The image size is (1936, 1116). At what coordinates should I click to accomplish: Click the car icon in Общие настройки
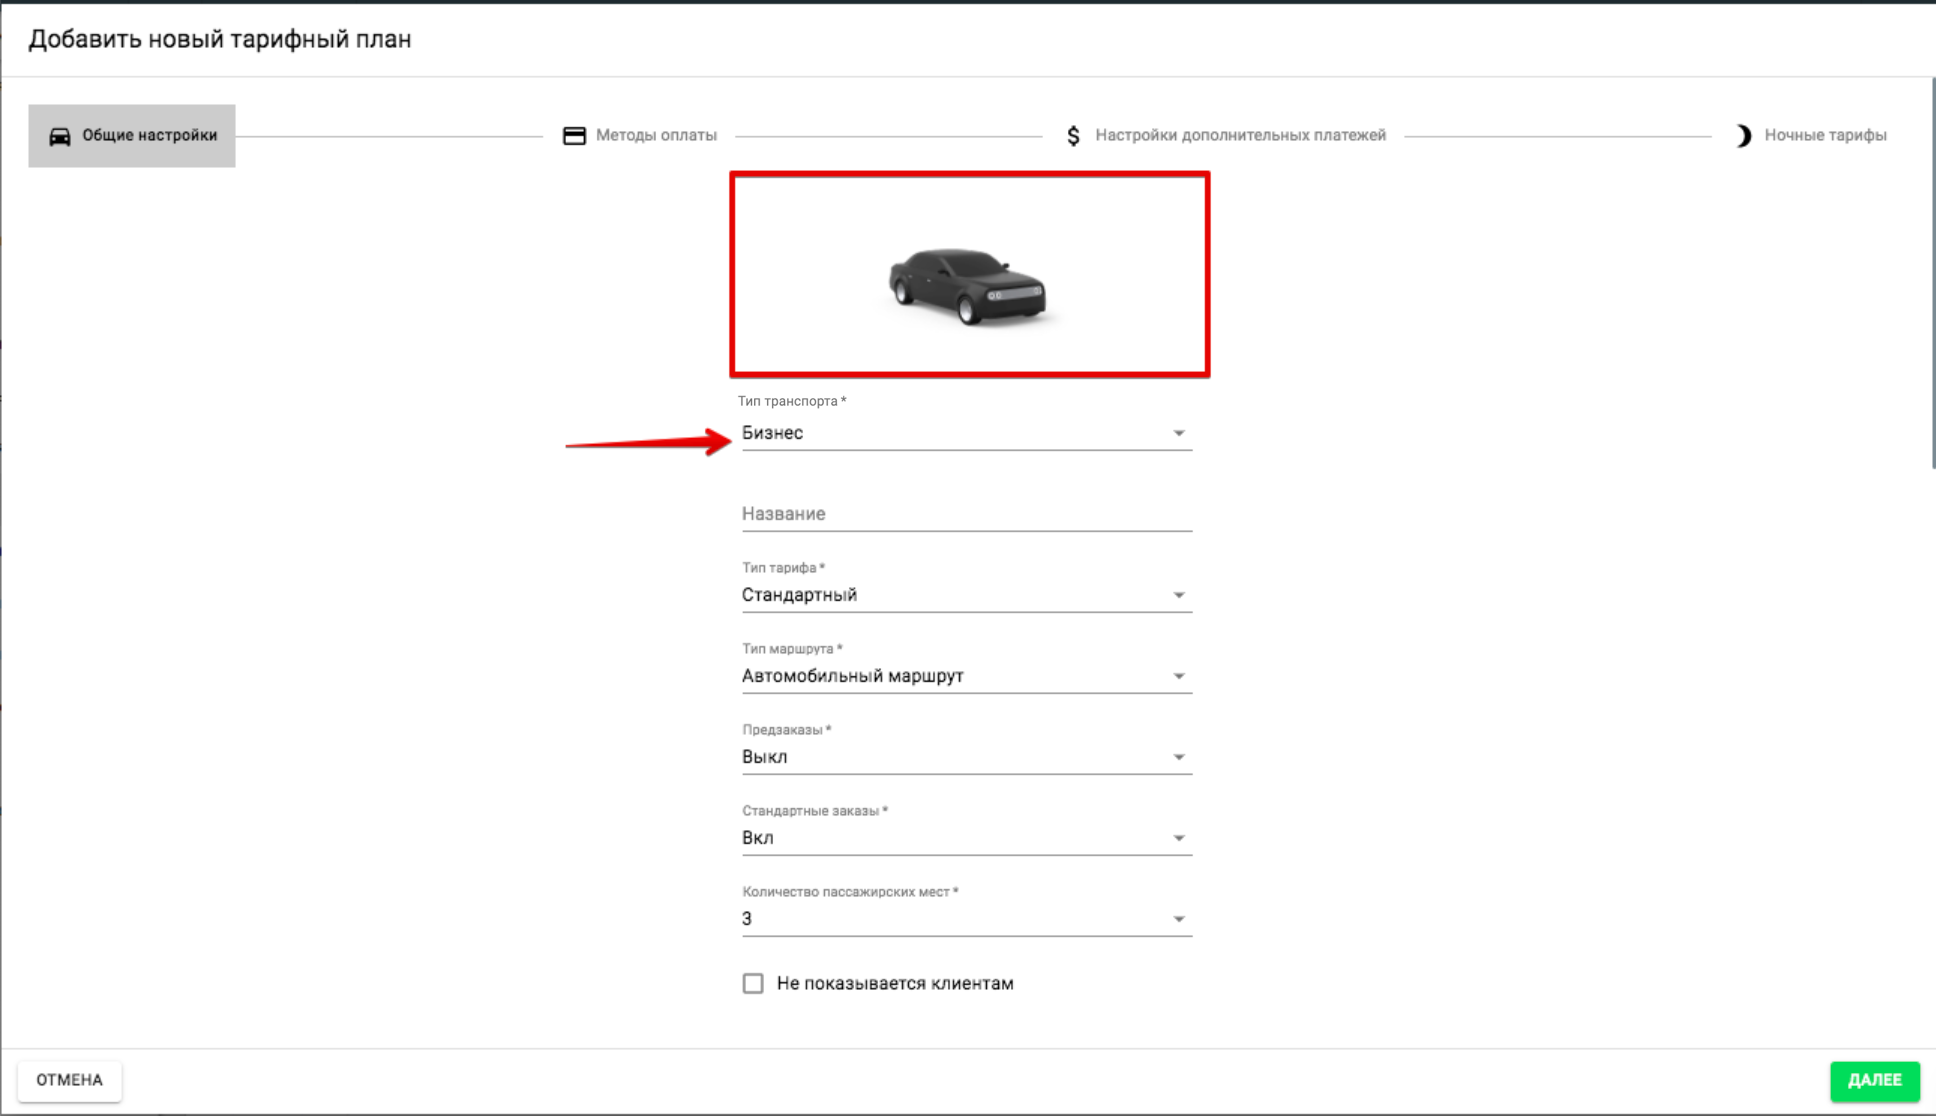[60, 136]
